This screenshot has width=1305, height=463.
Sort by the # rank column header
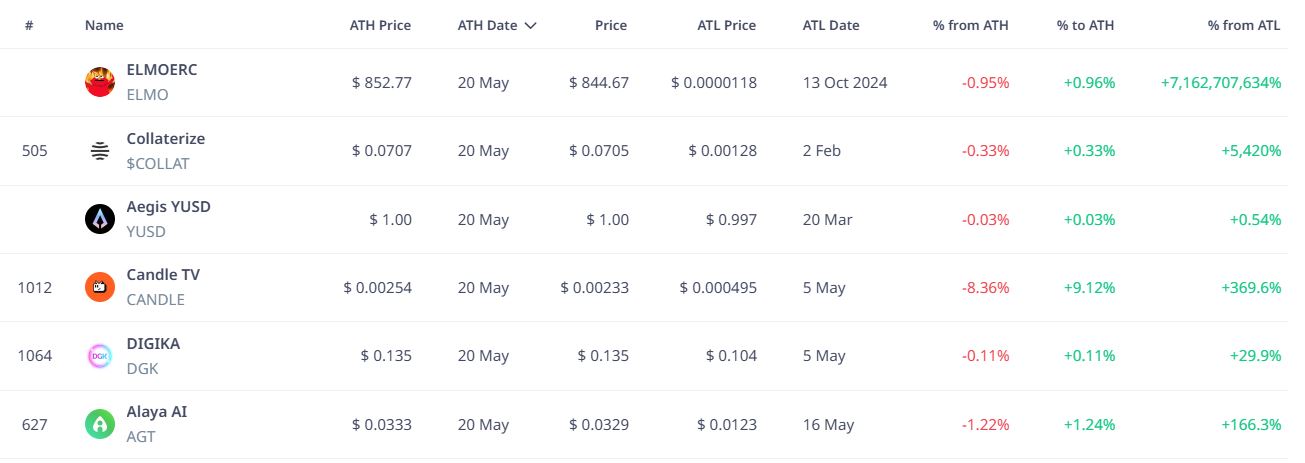(29, 25)
